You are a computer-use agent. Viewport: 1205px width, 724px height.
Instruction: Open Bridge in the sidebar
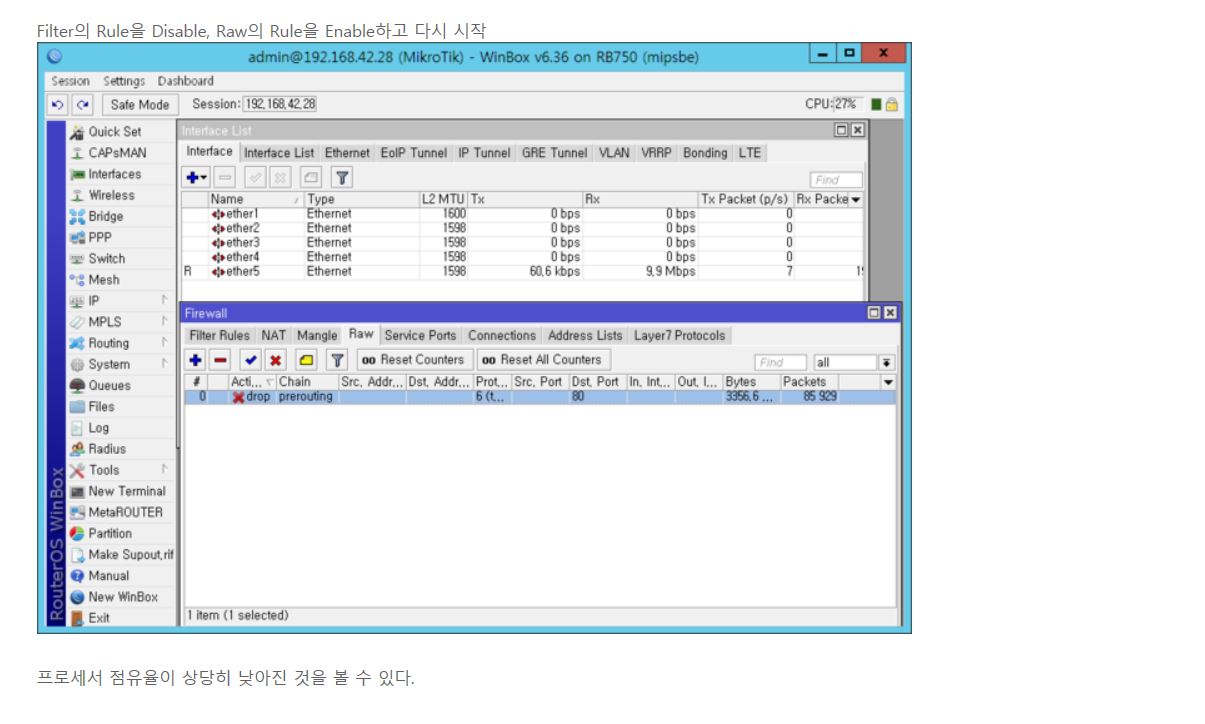(106, 216)
